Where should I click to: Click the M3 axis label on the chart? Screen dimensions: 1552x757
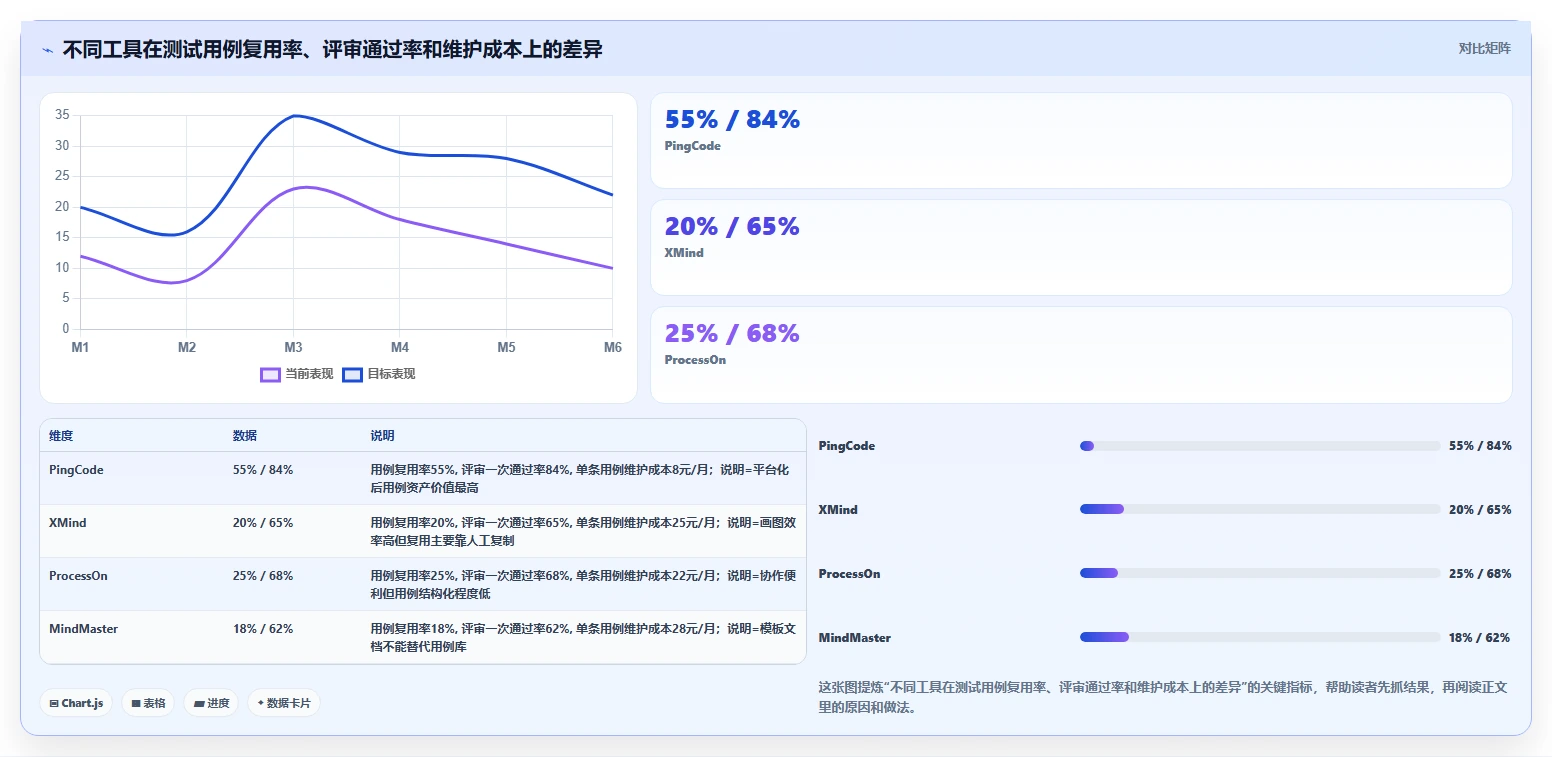tap(293, 348)
